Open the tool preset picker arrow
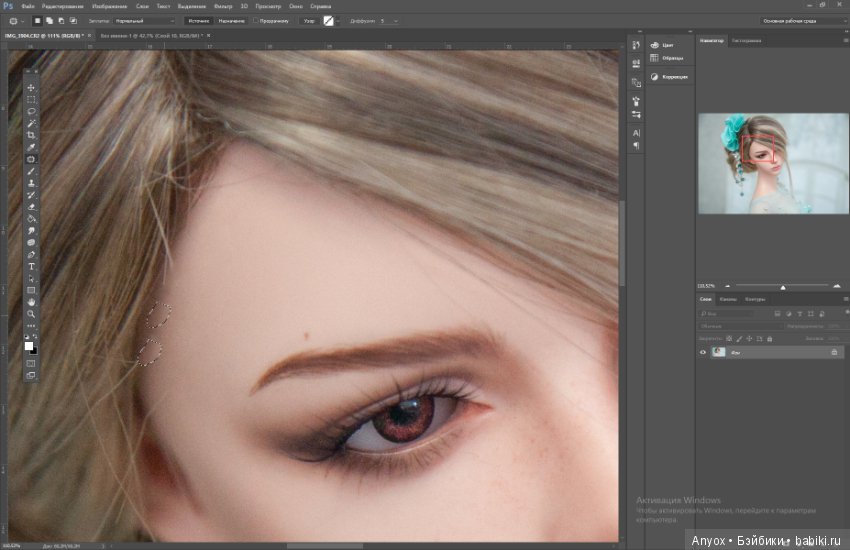Viewport: 850px width, 550px height. [22, 21]
